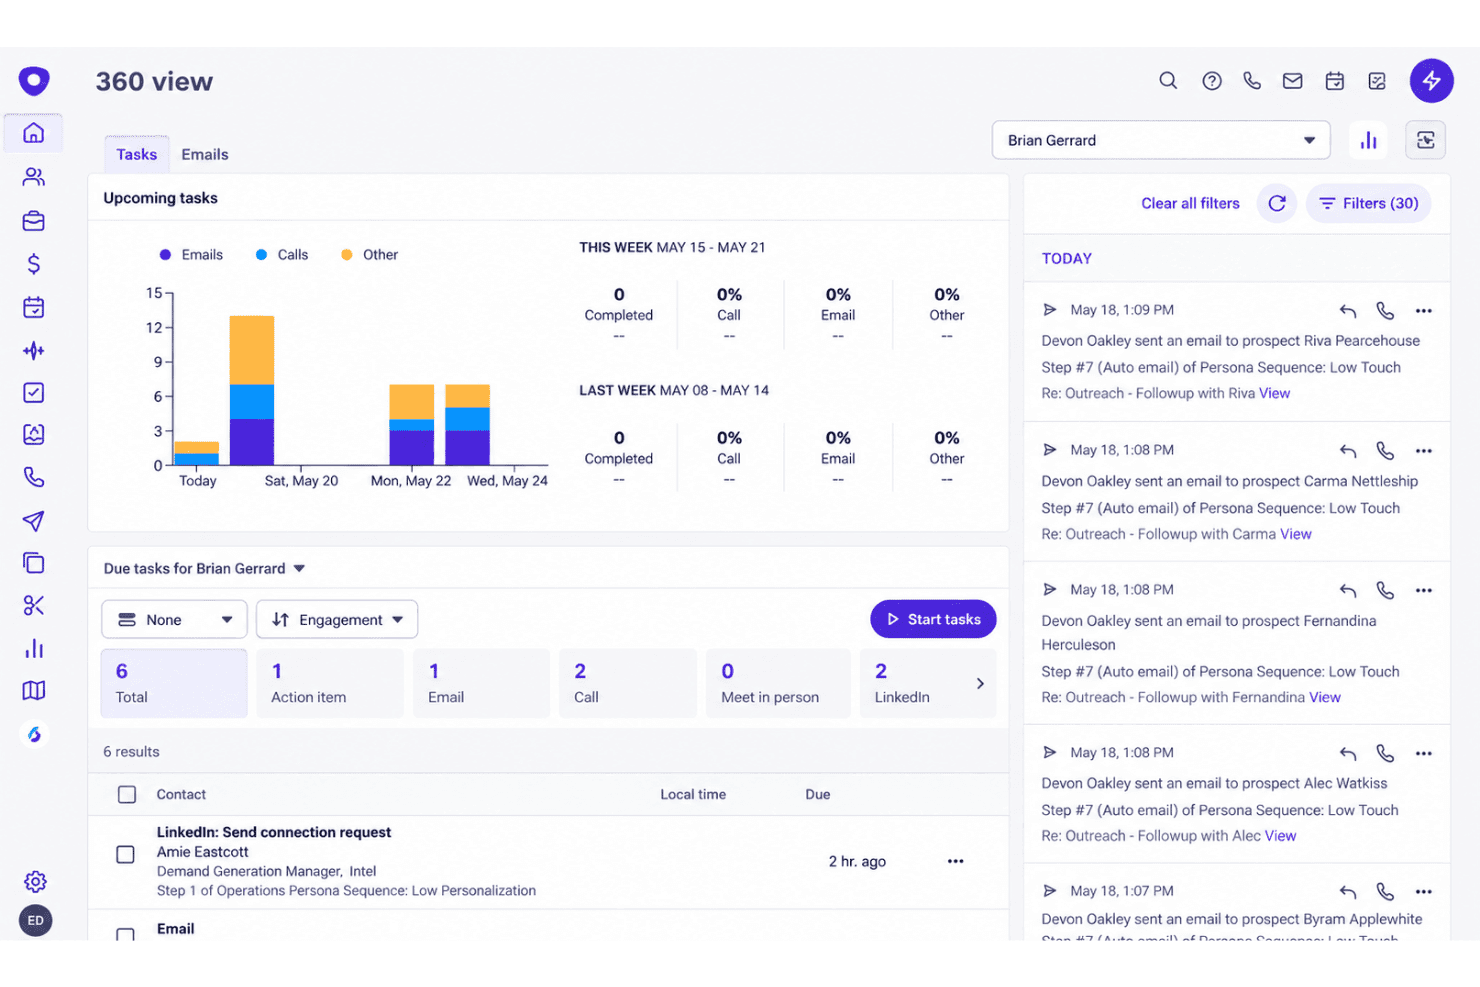The height and width of the screenshot is (987, 1480).
Task: Switch to the Emails tab
Action: (205, 154)
